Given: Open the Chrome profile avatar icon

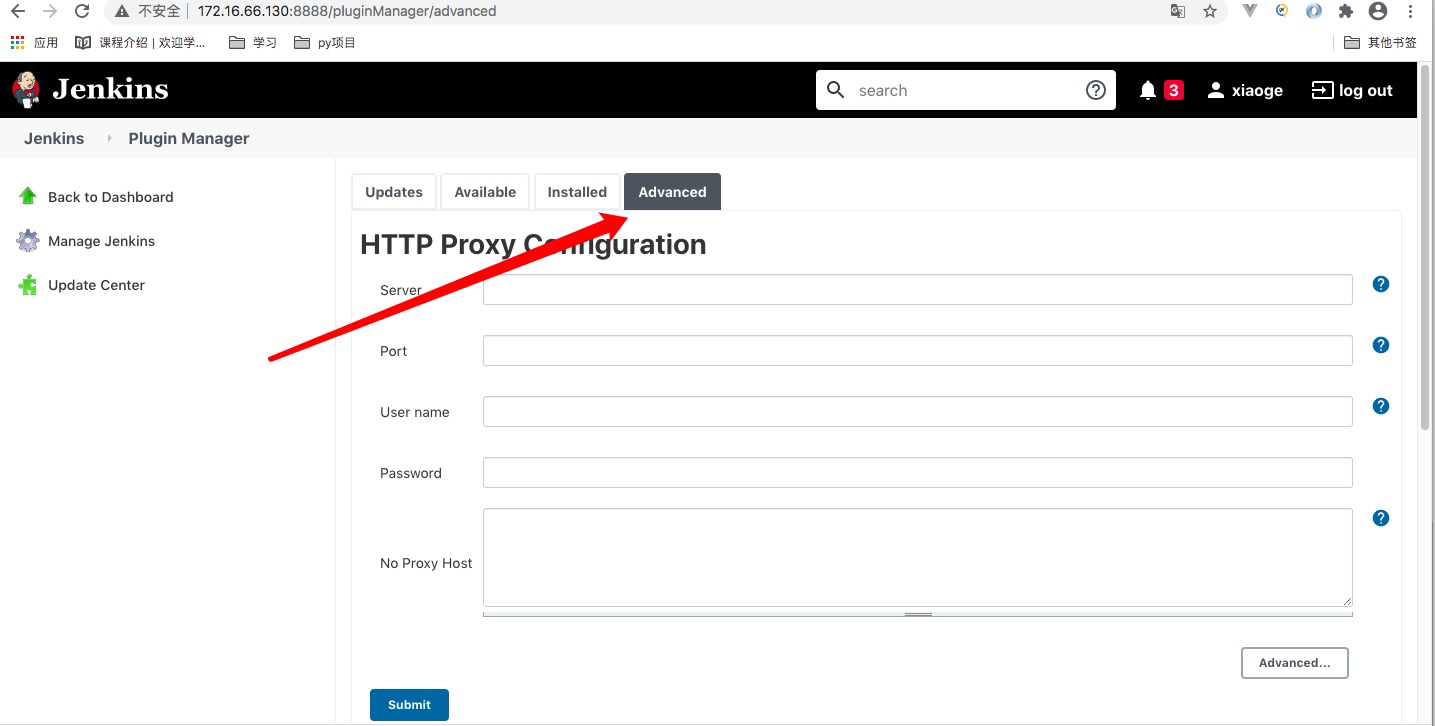Looking at the screenshot, I should [1378, 11].
